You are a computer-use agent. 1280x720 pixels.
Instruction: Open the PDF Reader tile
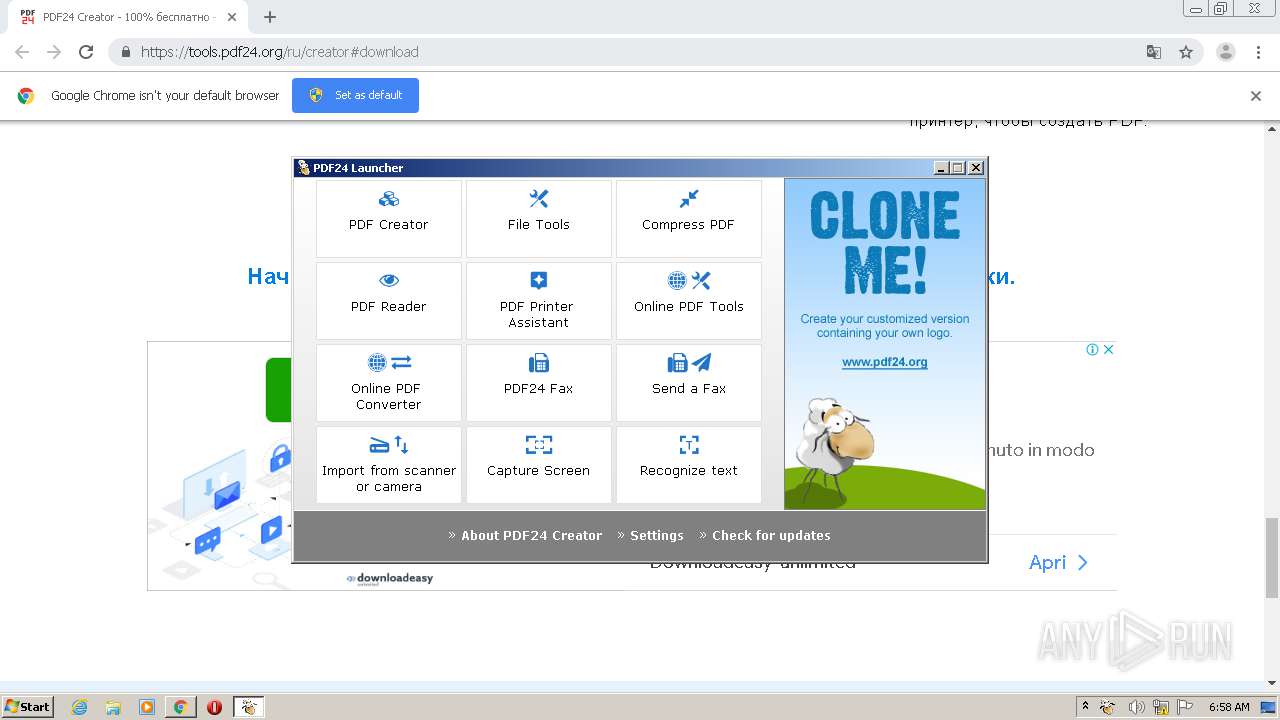point(389,301)
